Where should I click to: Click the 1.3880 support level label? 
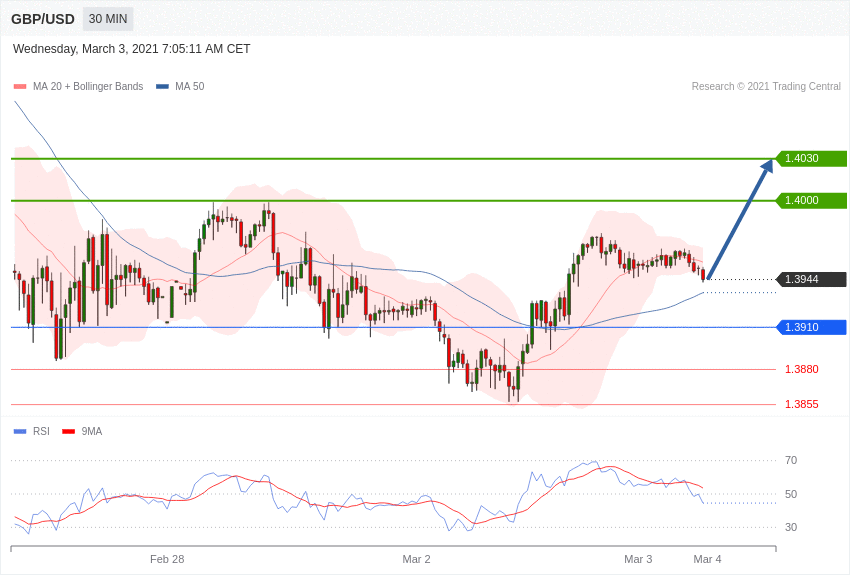(x=802, y=370)
